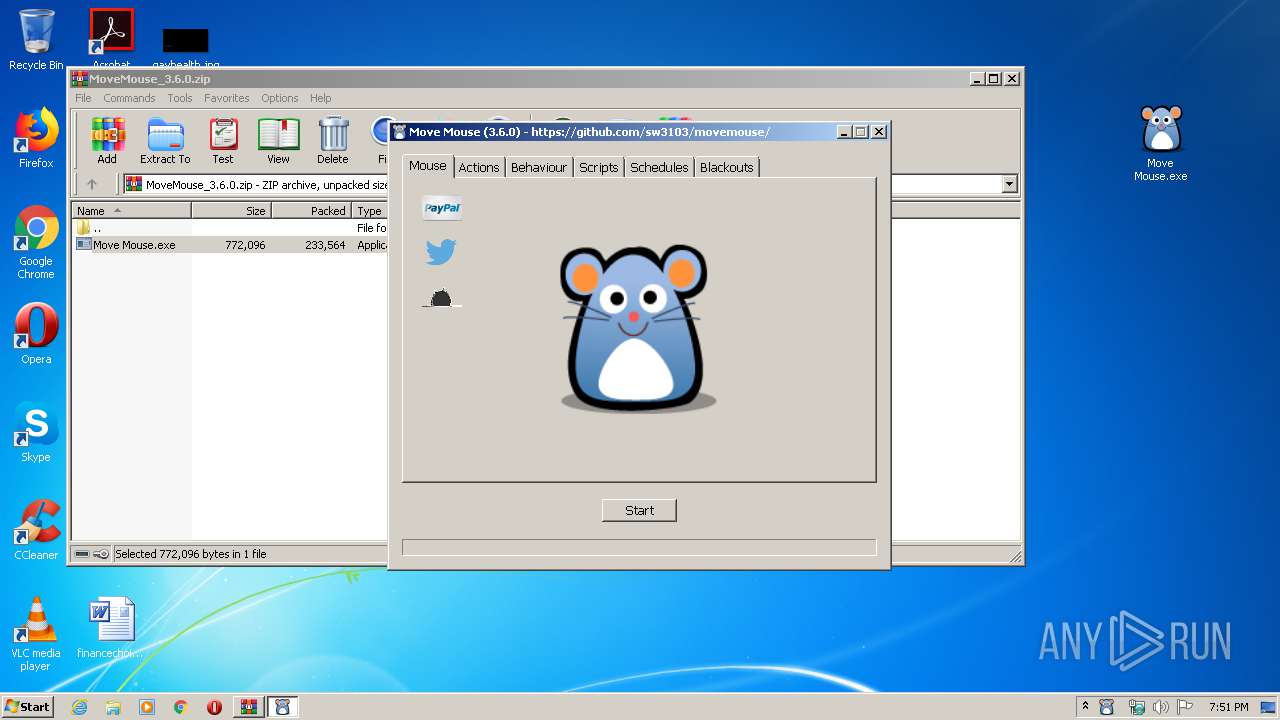Viewport: 1280px width, 720px height.
Task: Click the Action Center flag tray icon
Action: tap(1185, 707)
